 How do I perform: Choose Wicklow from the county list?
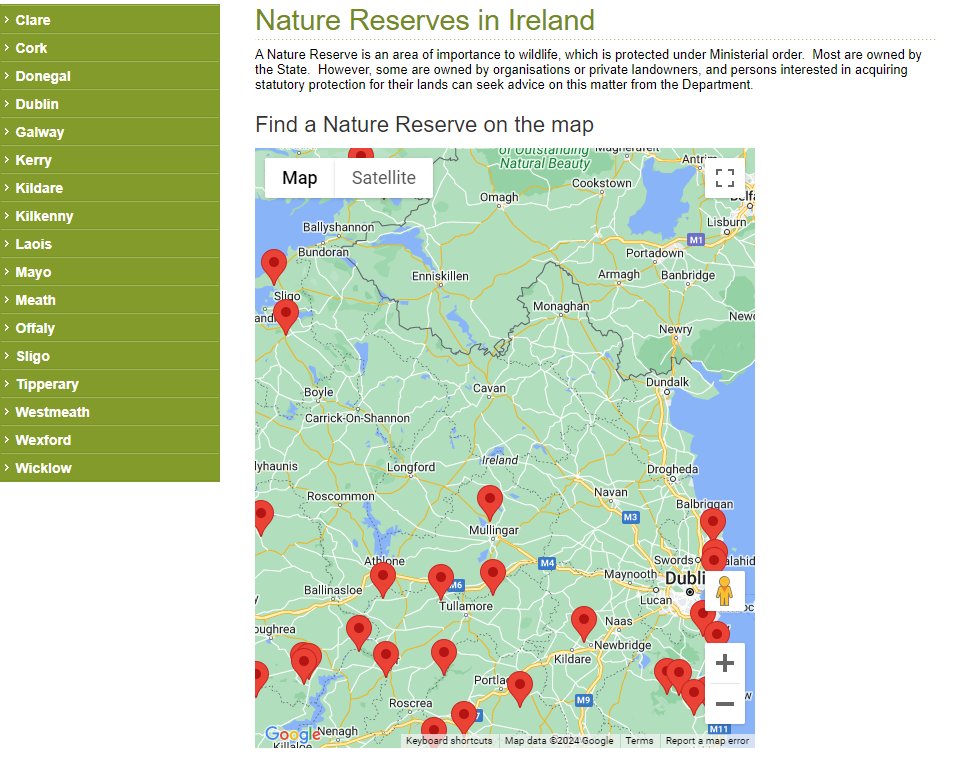coord(110,468)
